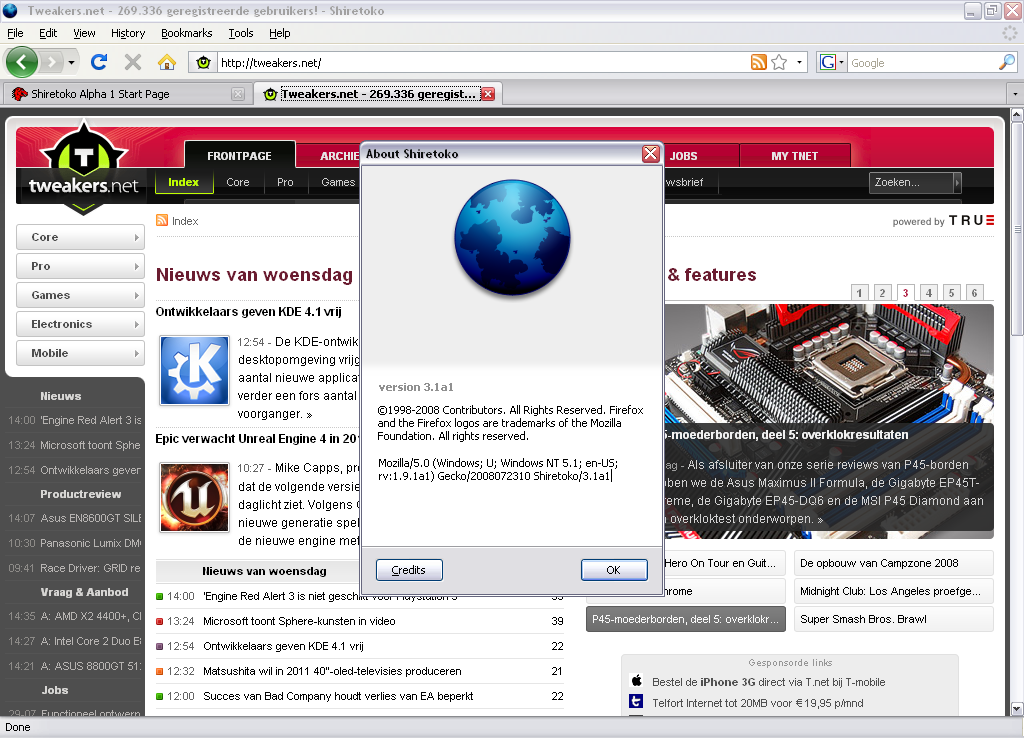This screenshot has height=738, width=1024.
Task: Bookmark this page with the star icon
Action: (778, 63)
